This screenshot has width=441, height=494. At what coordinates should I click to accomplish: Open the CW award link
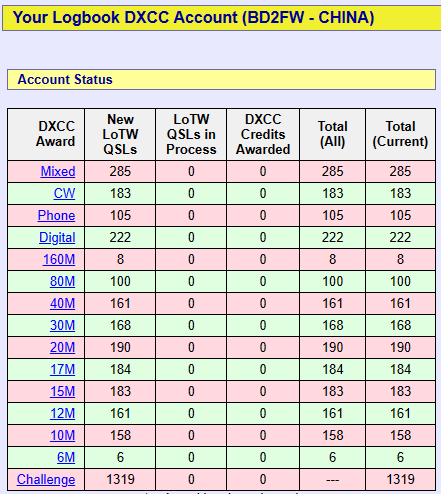pyautogui.click(x=64, y=194)
